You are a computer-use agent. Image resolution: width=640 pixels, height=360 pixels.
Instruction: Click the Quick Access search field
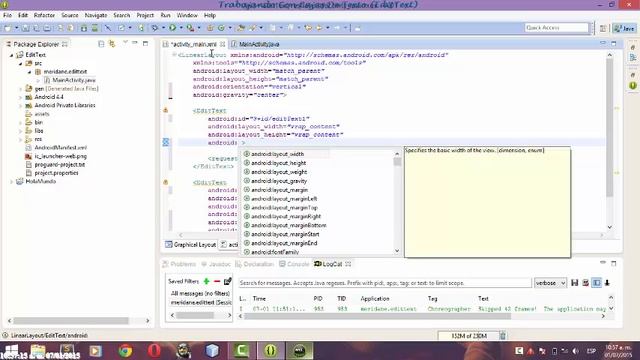[x=557, y=28]
